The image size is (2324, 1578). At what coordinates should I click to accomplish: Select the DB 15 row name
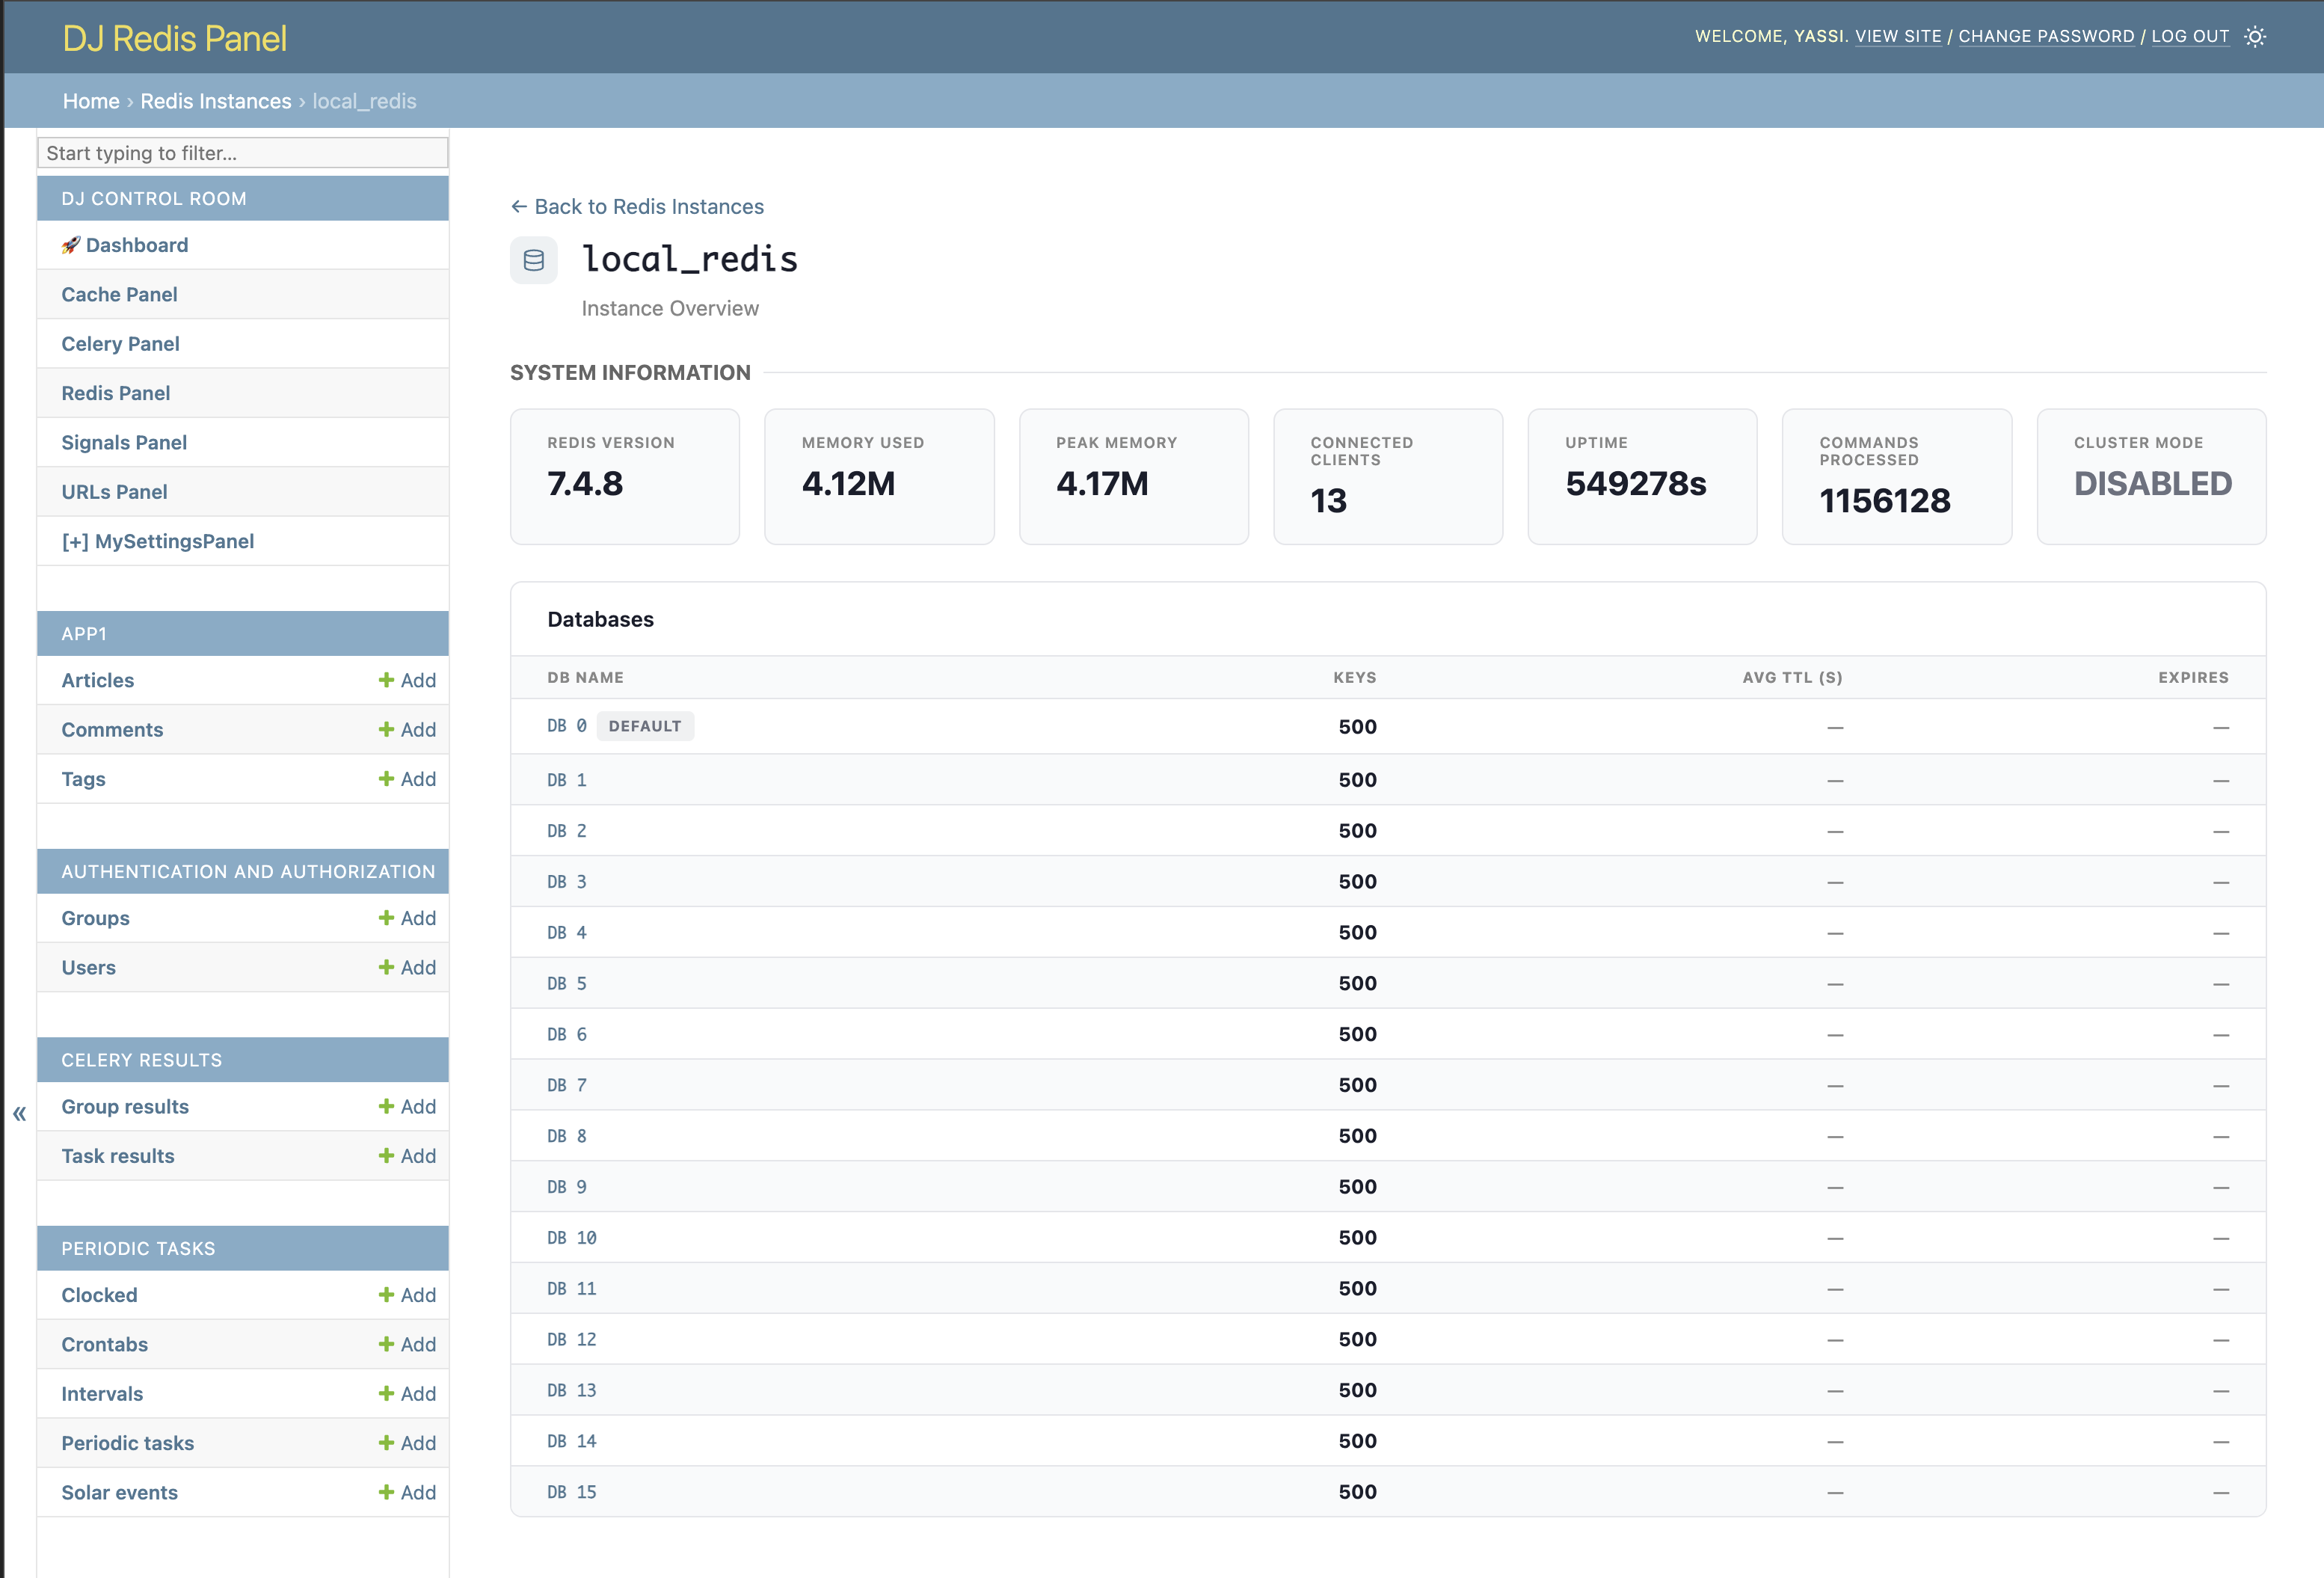(572, 1492)
